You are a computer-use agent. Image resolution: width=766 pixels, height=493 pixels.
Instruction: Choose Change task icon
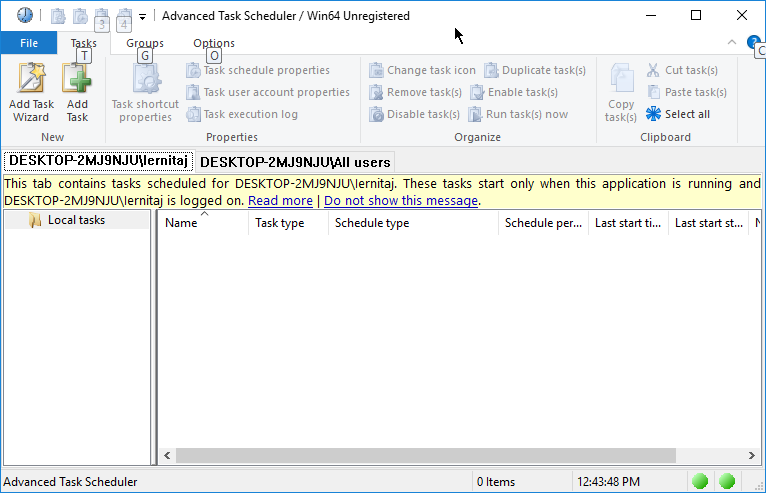[422, 70]
